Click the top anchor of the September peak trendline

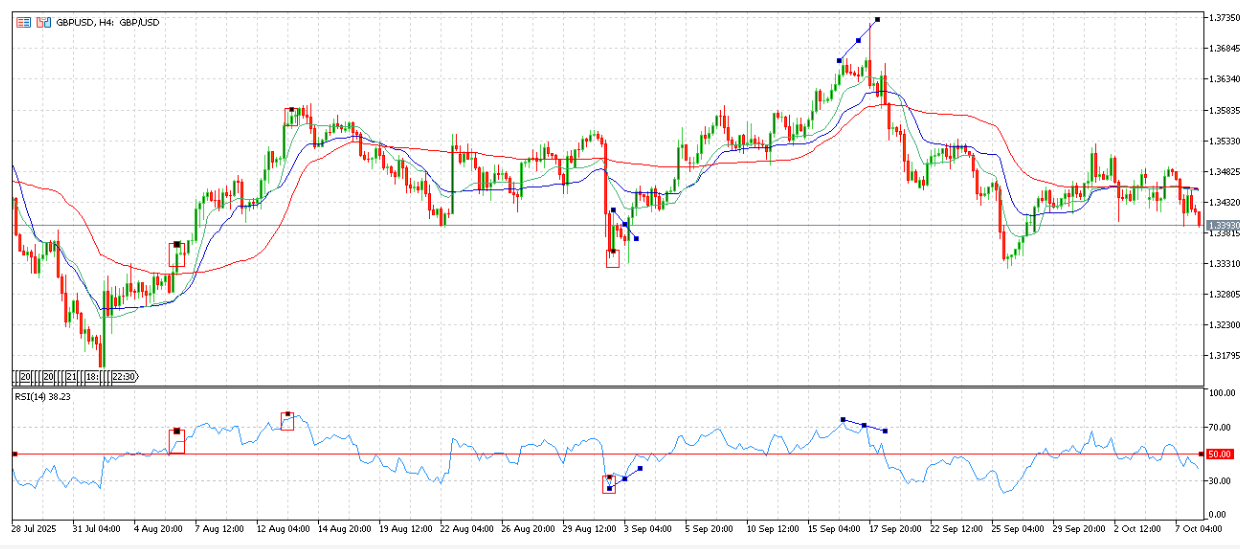(876, 19)
